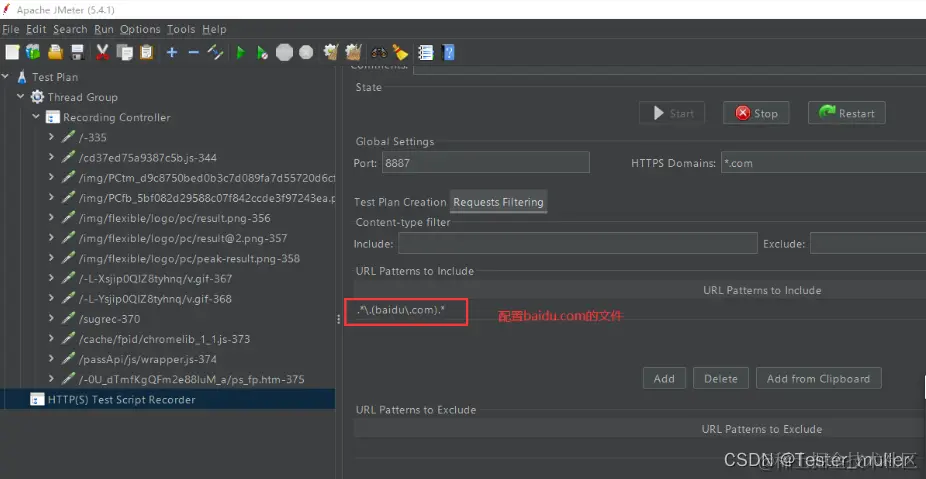Screen dimensions: 926x479
Task: Click the Recording Controller icon
Action: pyautogui.click(x=53, y=117)
